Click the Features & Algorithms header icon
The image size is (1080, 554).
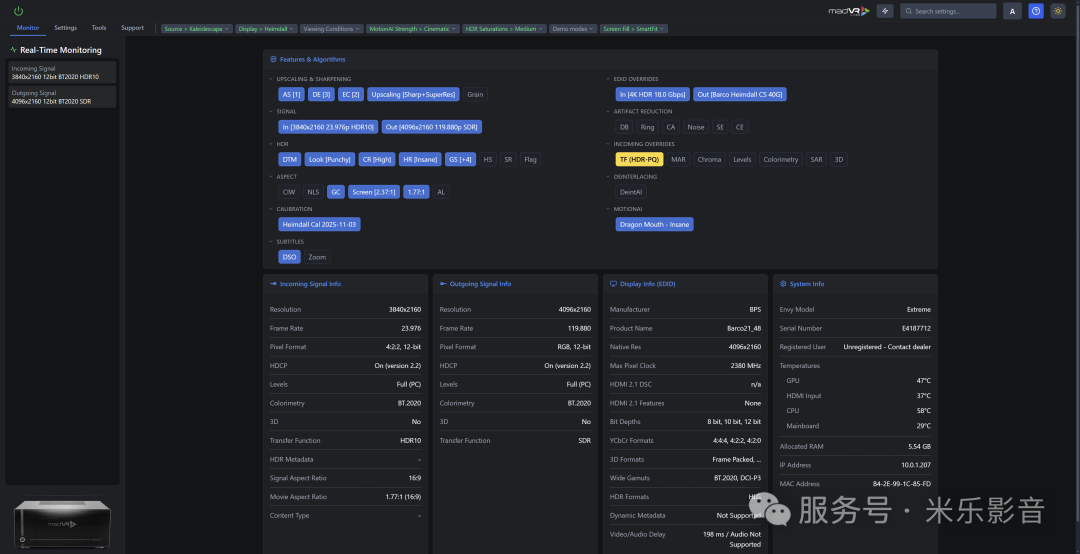(x=273, y=60)
